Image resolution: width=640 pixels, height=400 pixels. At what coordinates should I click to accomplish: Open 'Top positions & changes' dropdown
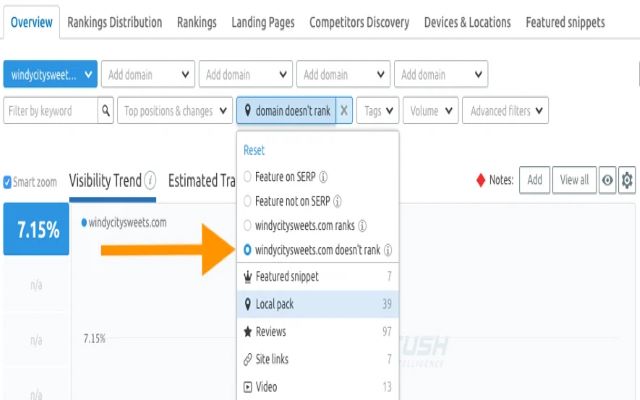174,111
